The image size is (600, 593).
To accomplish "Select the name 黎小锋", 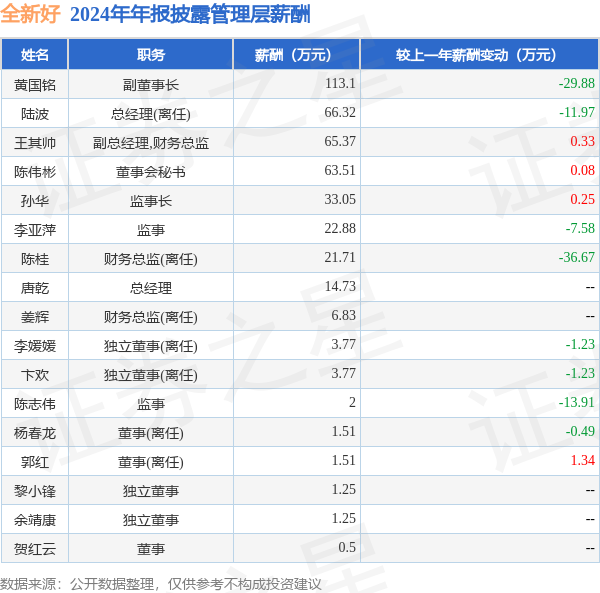I will coord(35,491).
